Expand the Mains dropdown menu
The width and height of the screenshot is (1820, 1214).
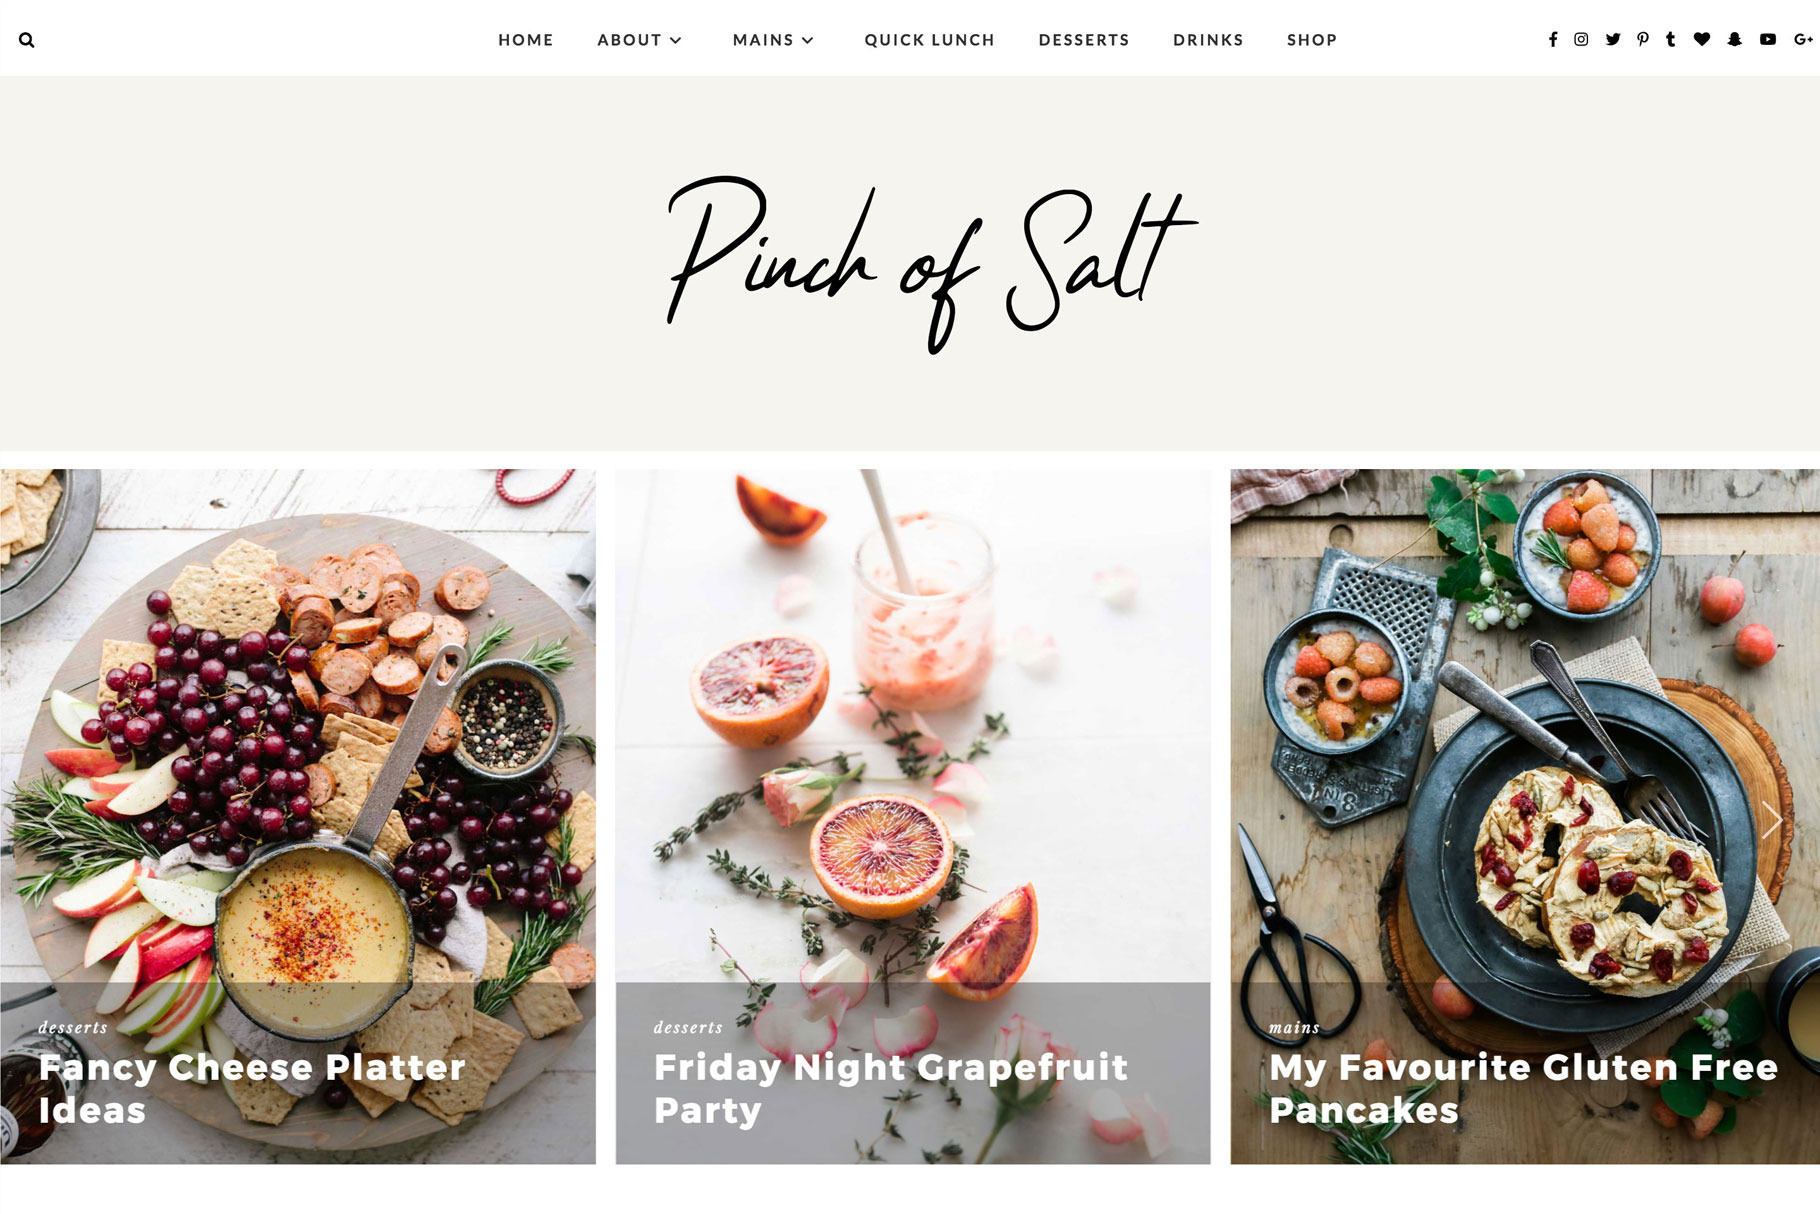coord(774,40)
